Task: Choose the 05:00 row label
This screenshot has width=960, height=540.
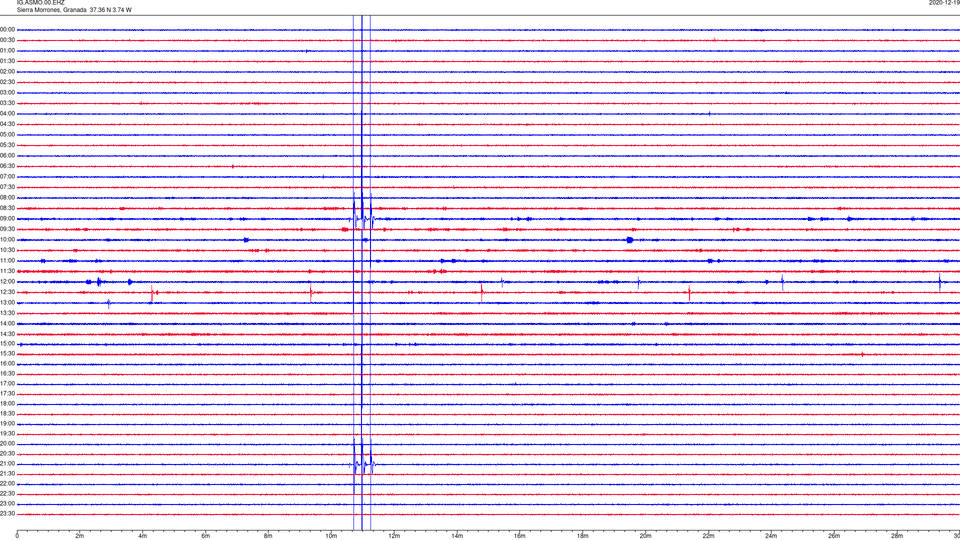Action: (x=7, y=135)
